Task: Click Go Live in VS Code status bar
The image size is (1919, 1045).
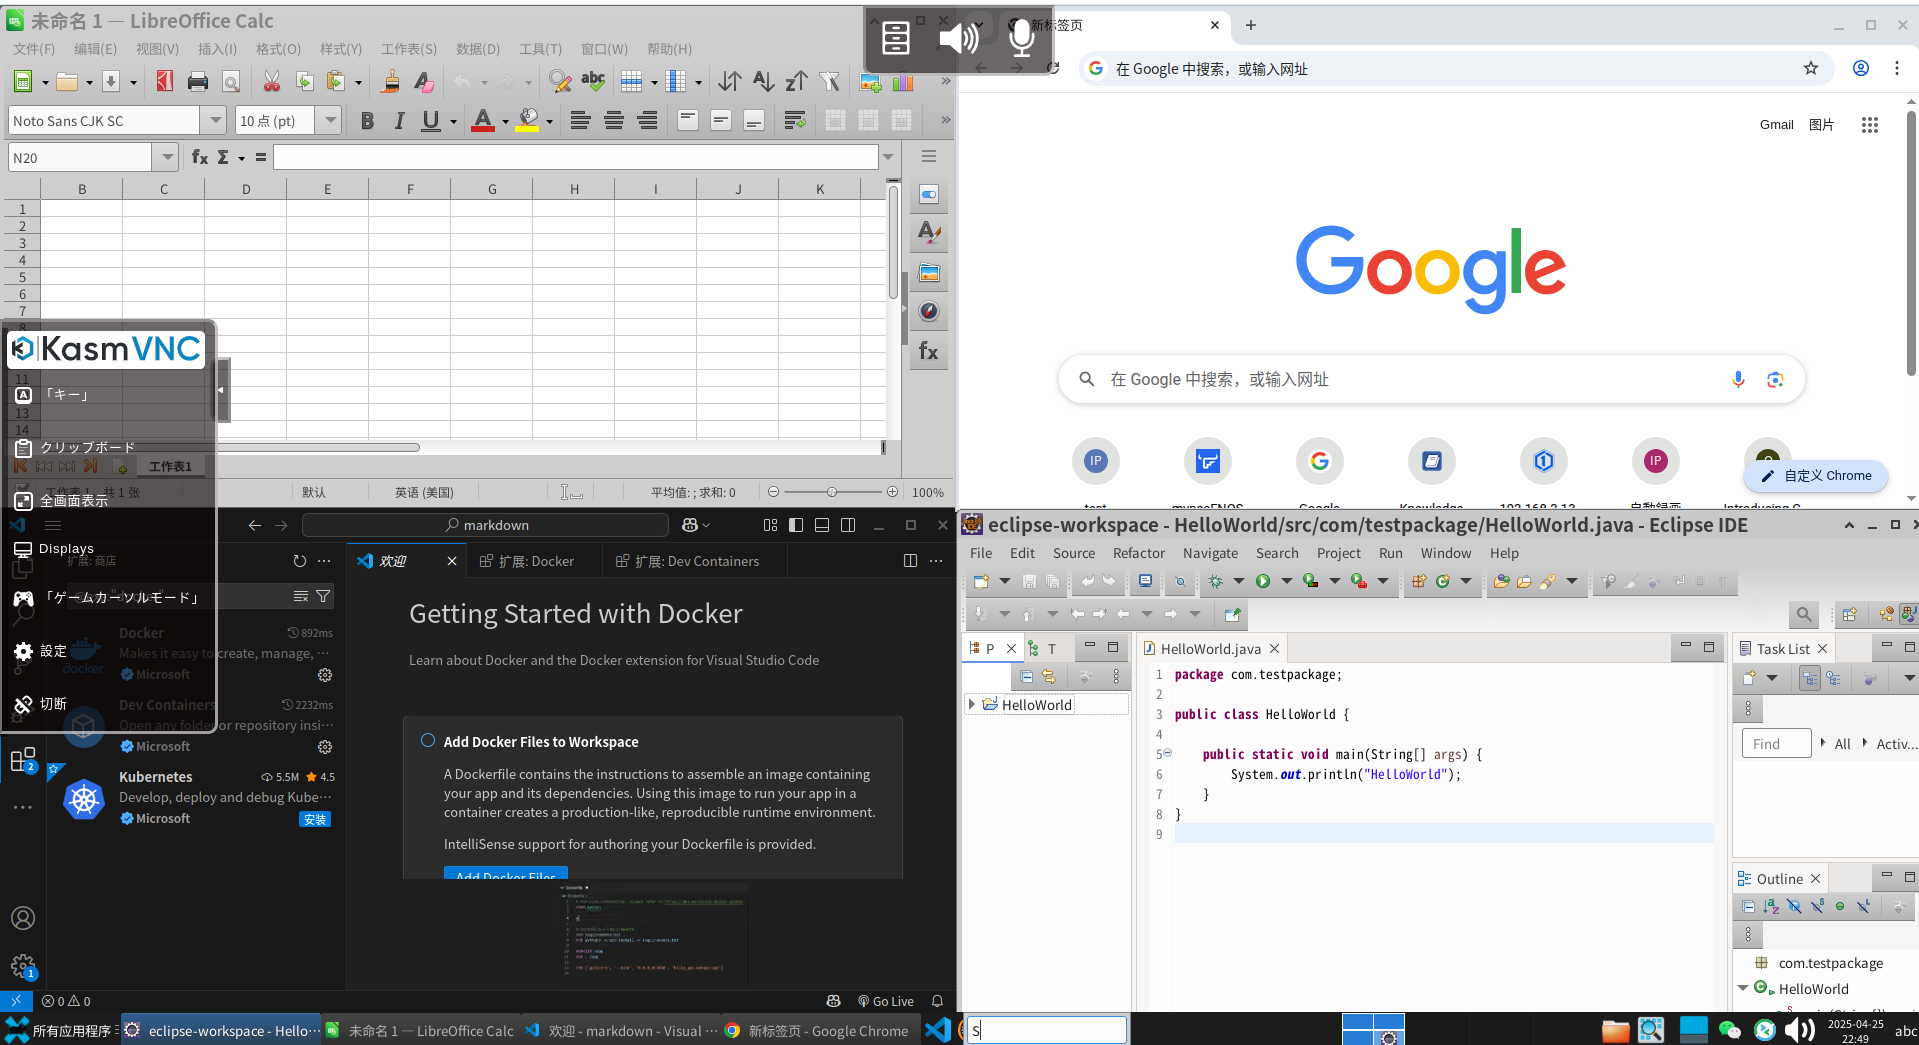Action: point(885,1001)
